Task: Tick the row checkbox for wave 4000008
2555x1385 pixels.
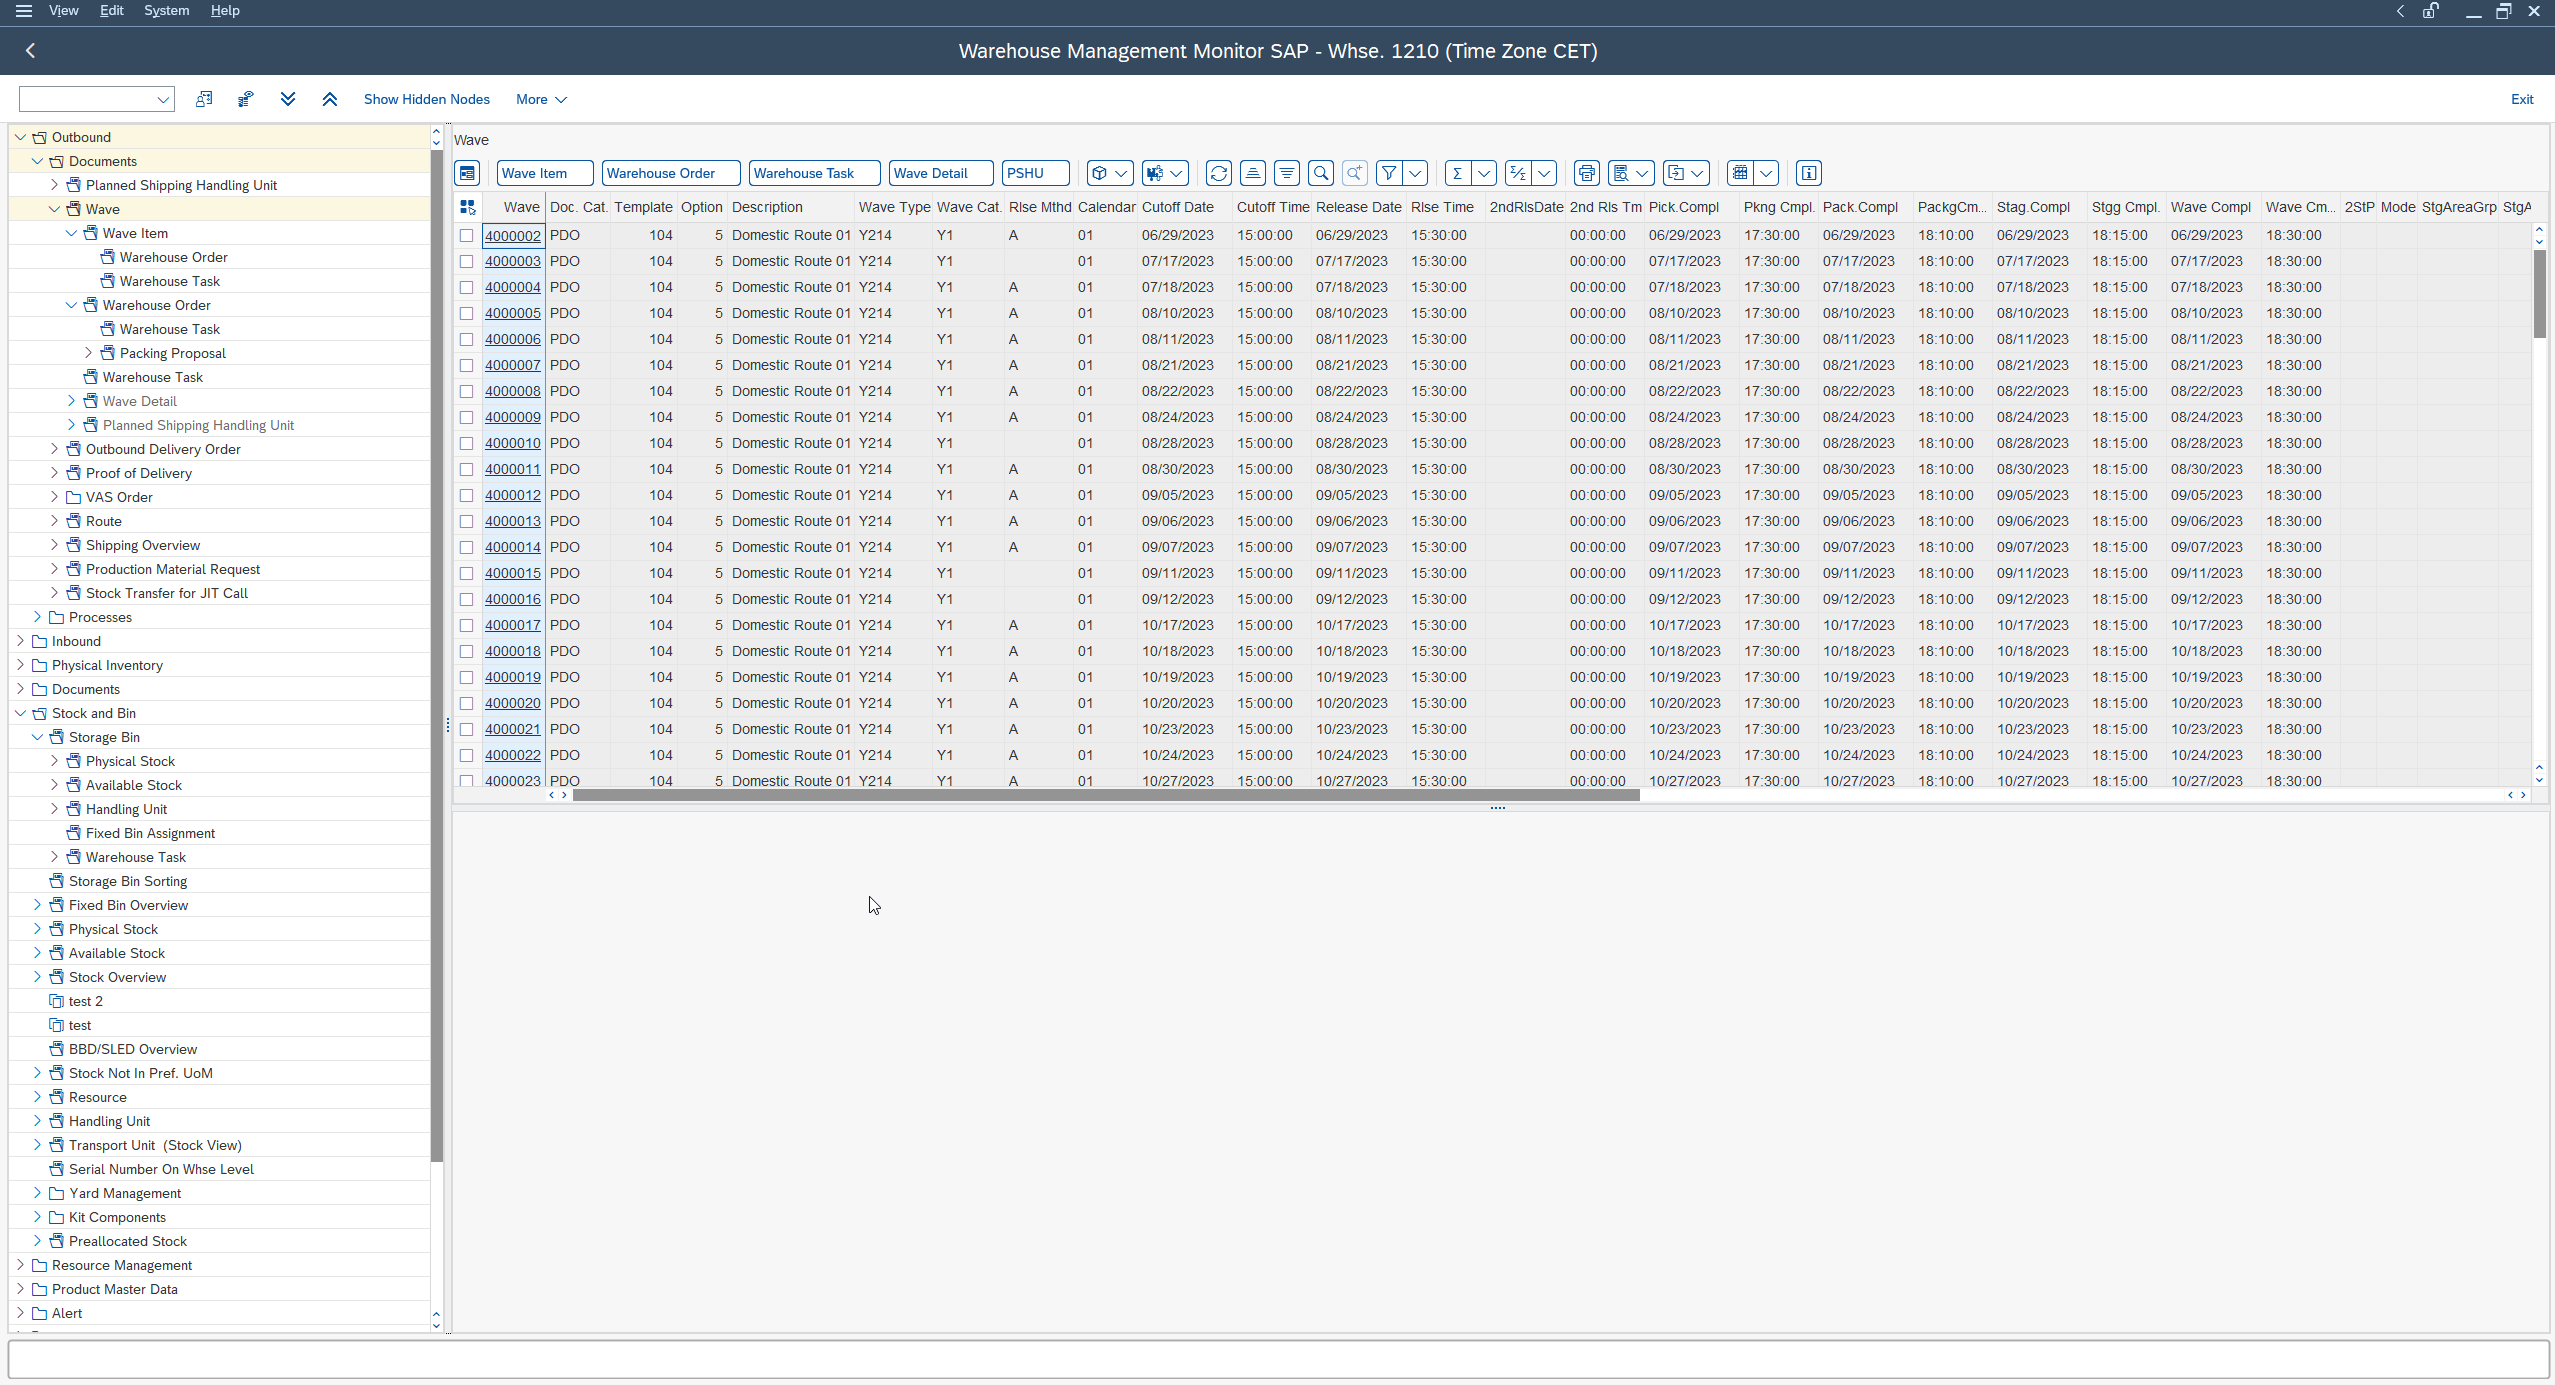Action: tap(466, 392)
